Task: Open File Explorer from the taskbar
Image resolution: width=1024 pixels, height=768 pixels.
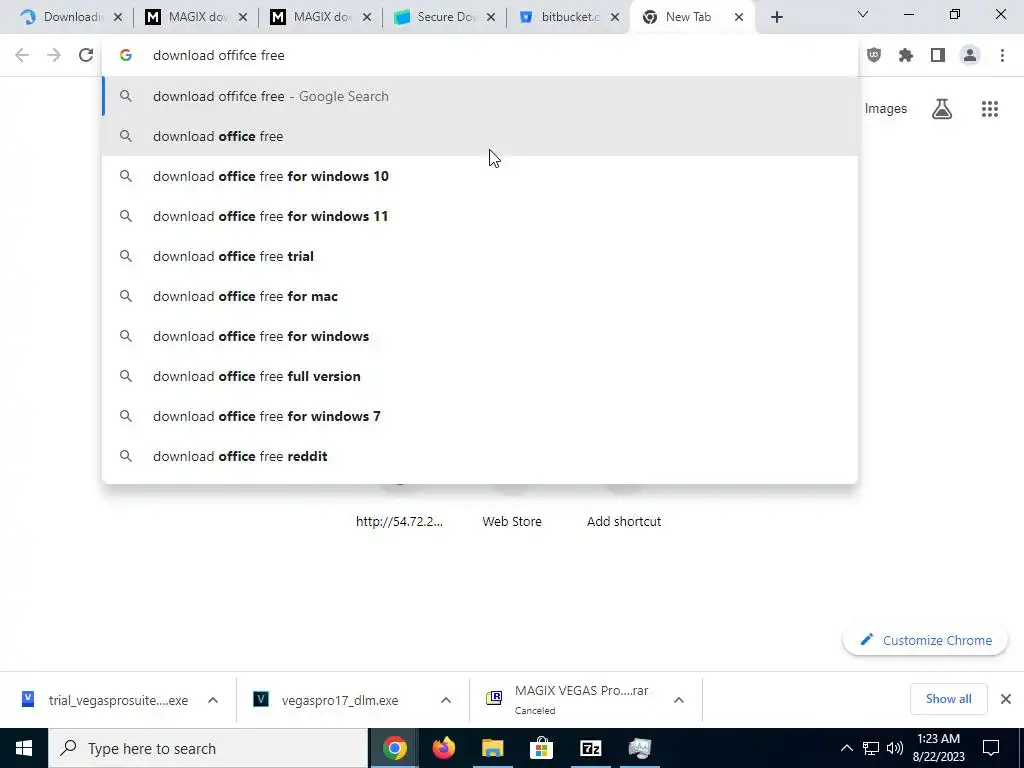Action: [x=492, y=748]
